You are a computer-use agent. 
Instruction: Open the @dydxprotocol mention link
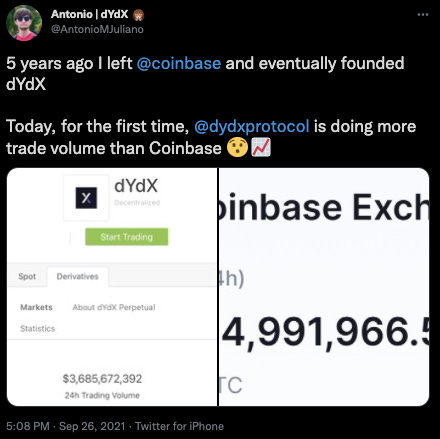point(252,127)
